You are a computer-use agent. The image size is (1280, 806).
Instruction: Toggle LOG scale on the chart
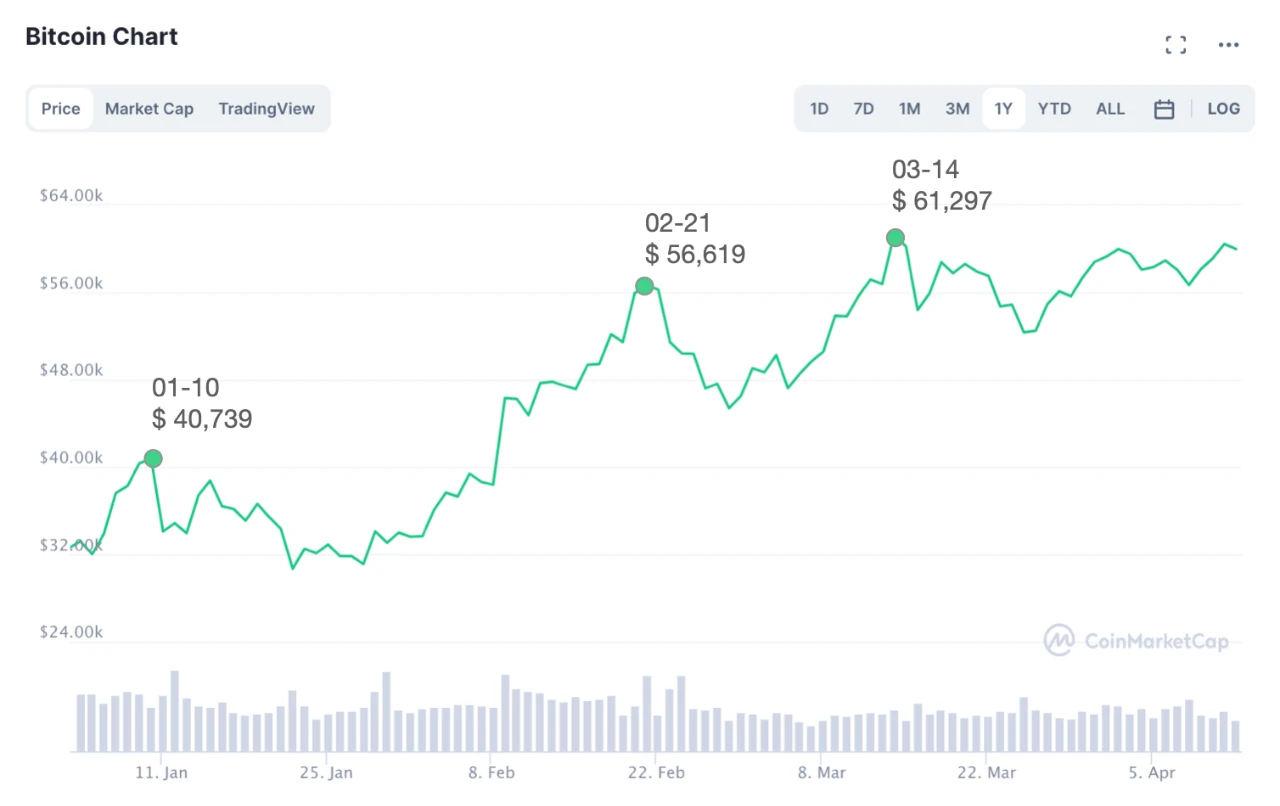(1223, 109)
